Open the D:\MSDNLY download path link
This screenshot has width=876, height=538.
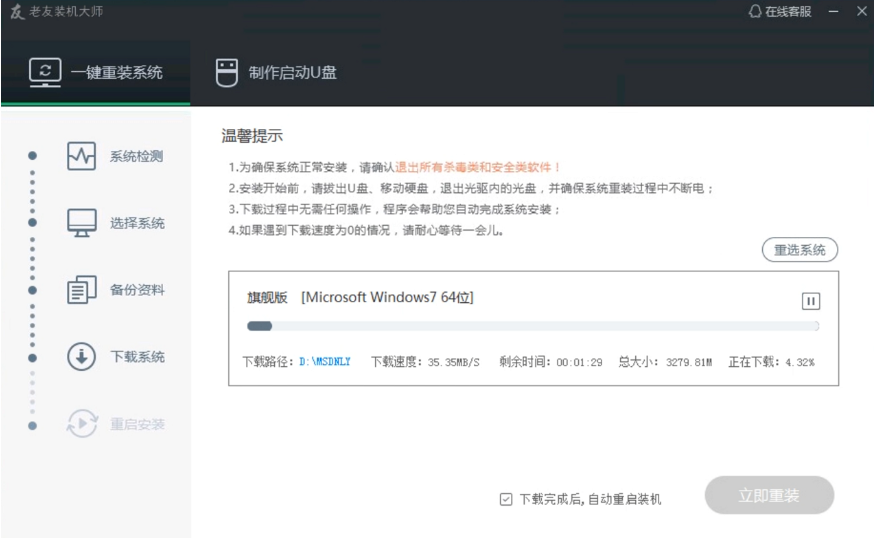coord(325,362)
